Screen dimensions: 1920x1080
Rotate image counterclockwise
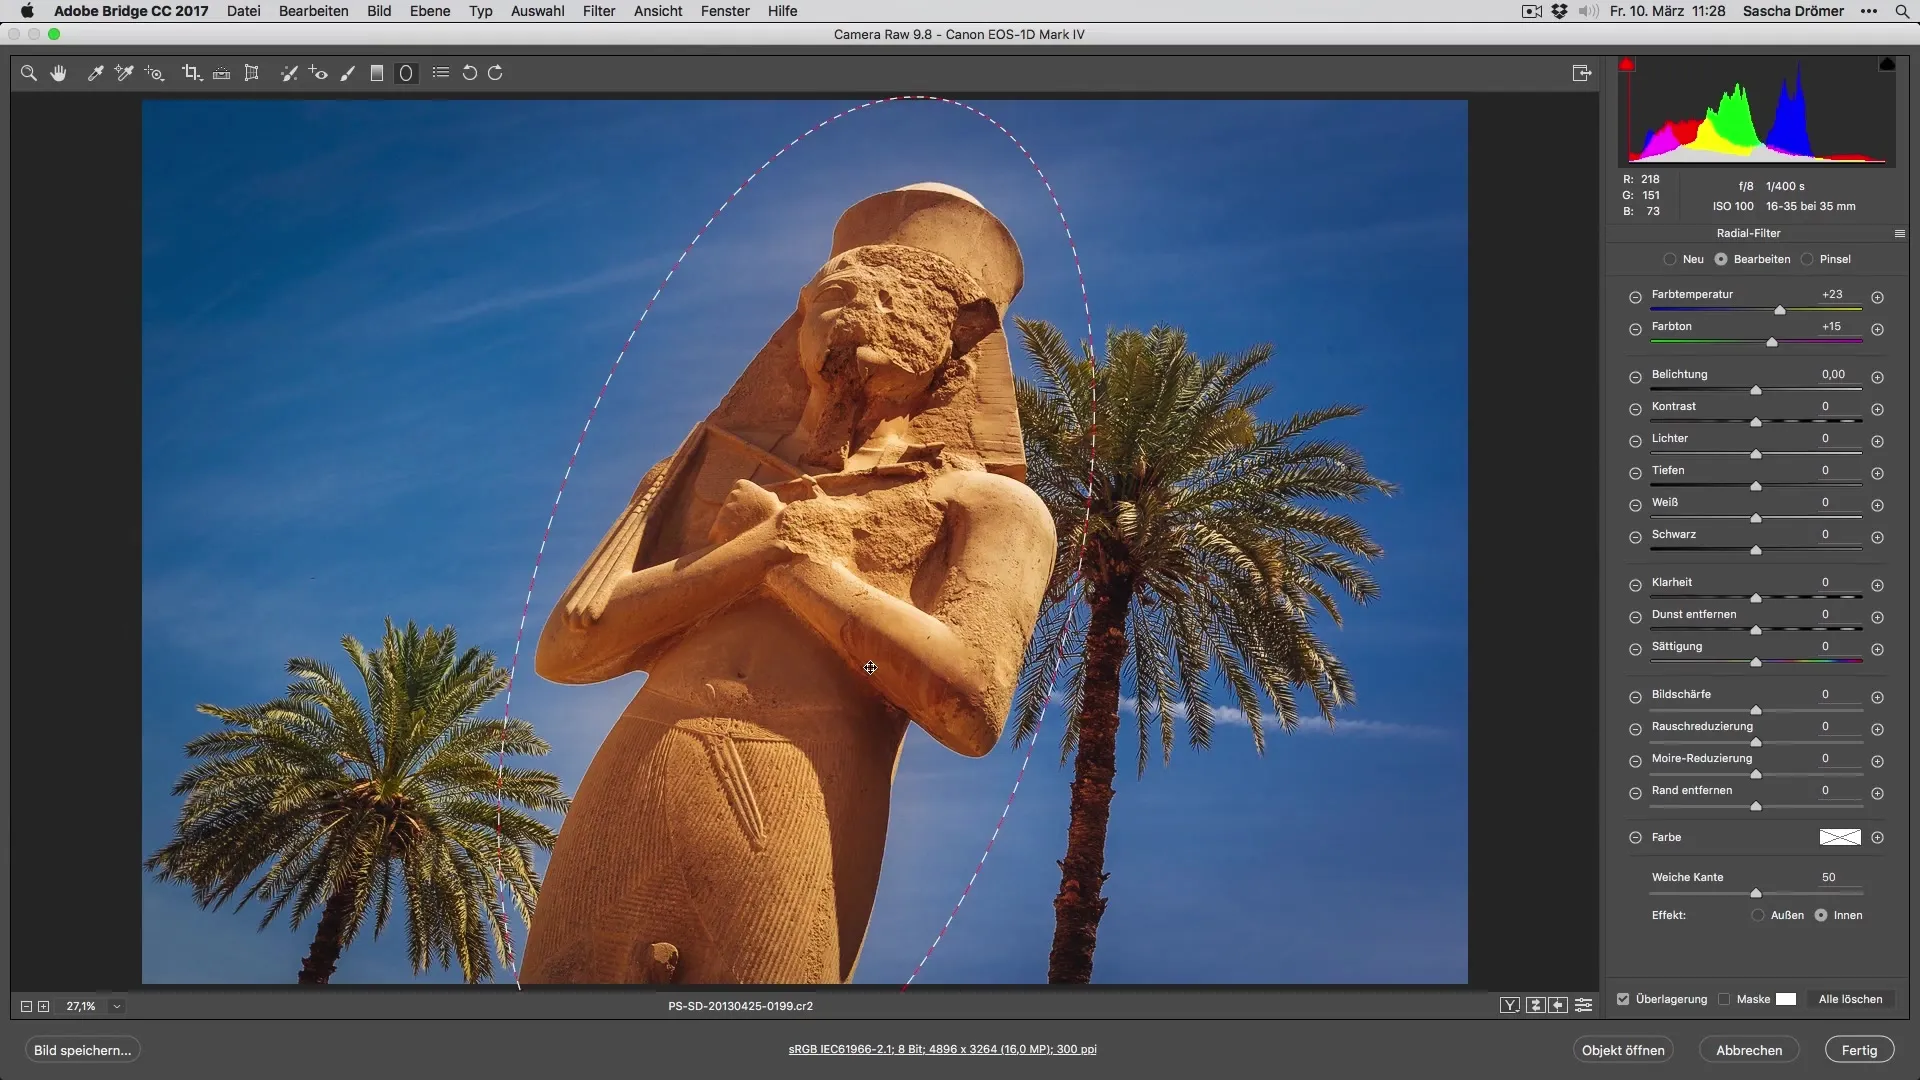pyautogui.click(x=469, y=73)
